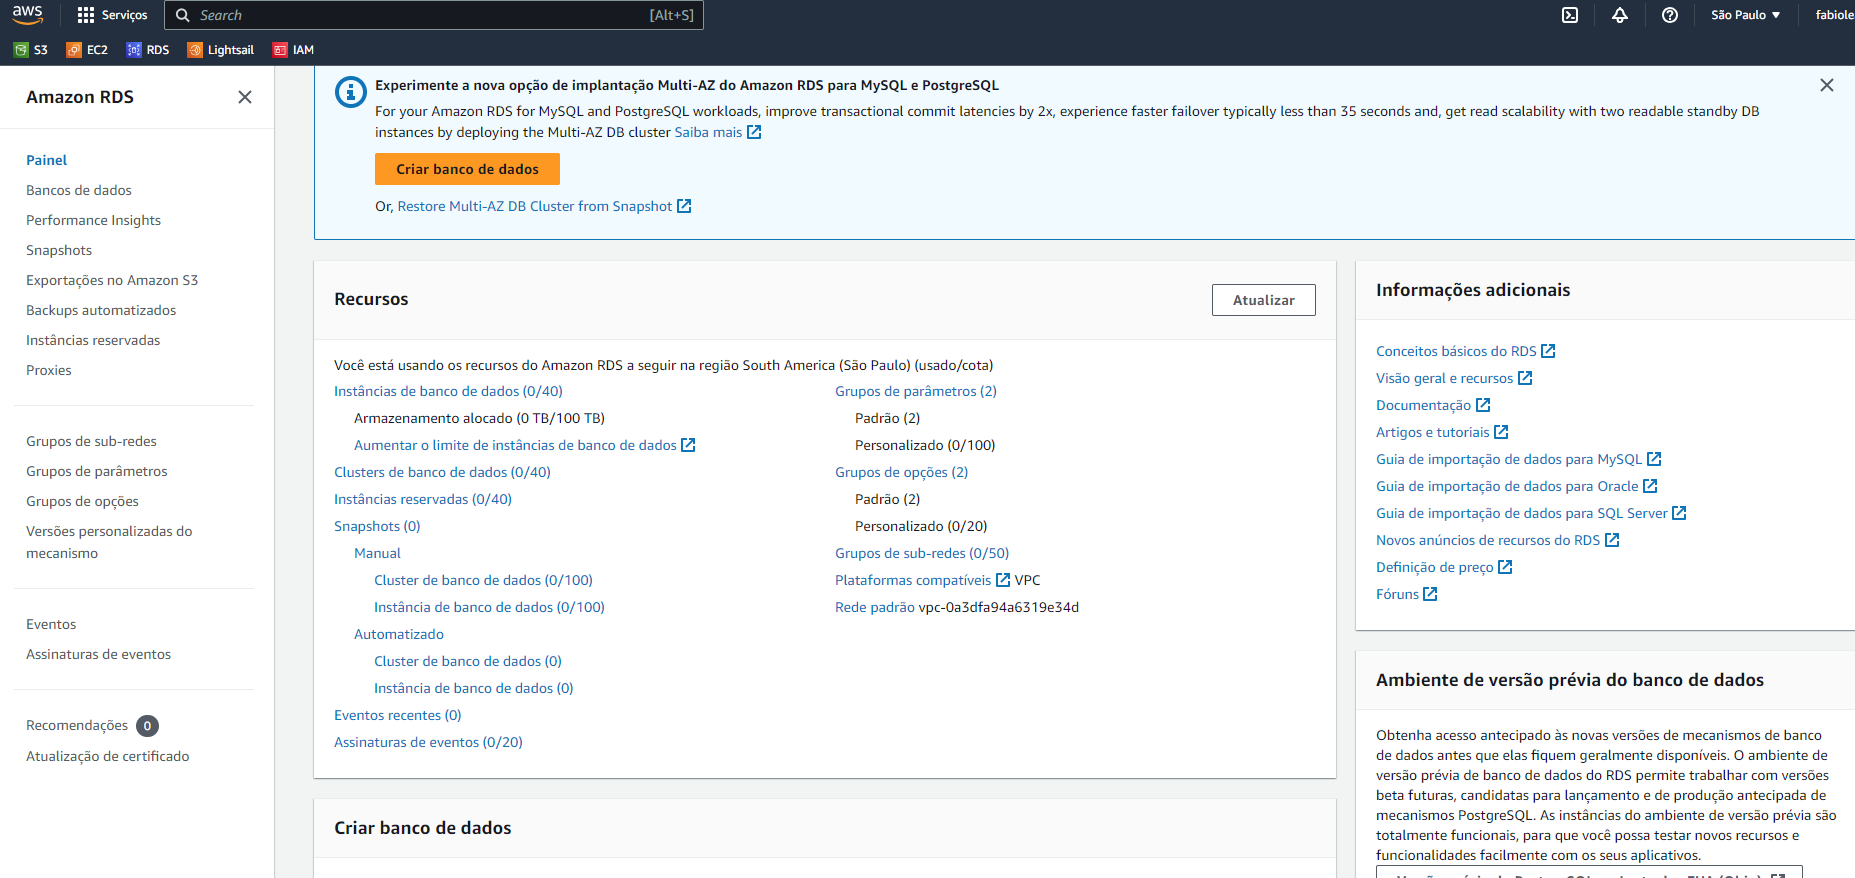This screenshot has width=1855, height=878.
Task: Open Performance Insights in sidebar
Action: [93, 220]
